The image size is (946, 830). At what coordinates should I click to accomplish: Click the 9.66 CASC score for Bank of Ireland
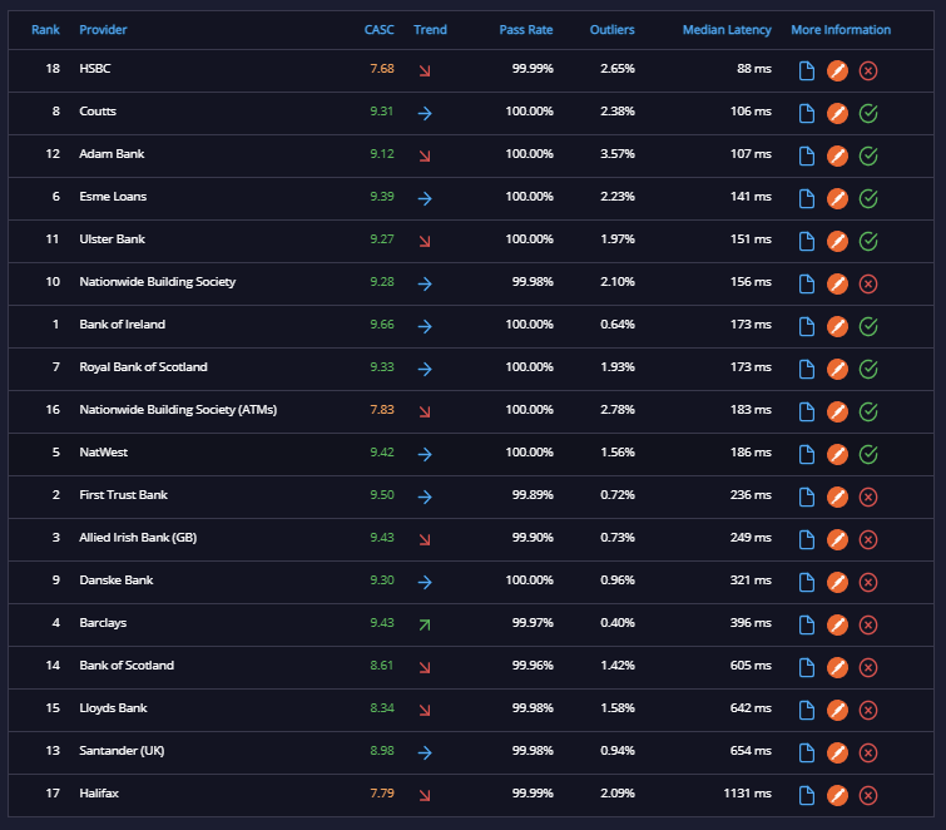point(382,325)
